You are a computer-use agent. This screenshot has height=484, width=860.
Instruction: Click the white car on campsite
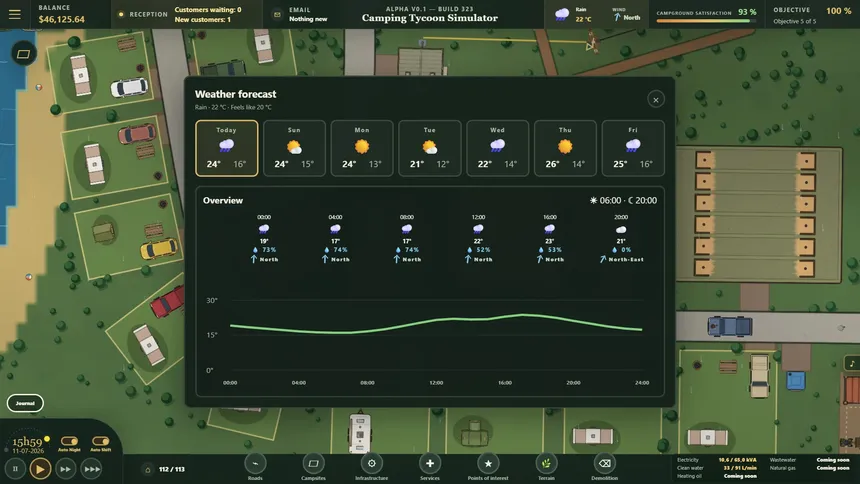(x=129, y=87)
